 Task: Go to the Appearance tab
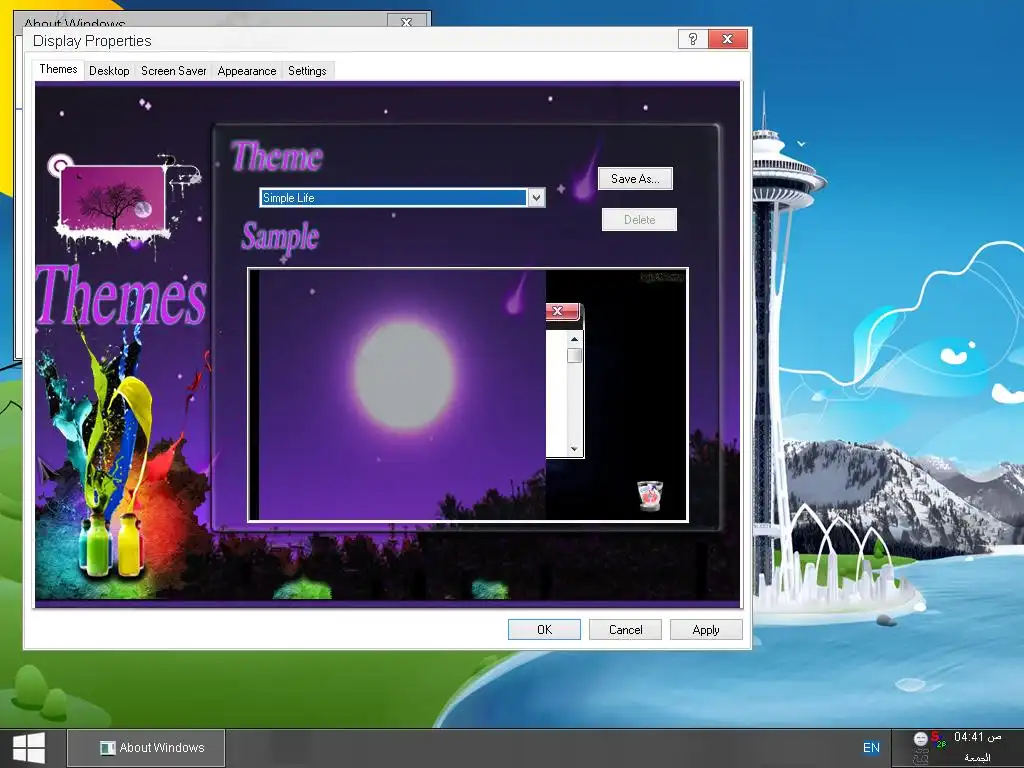click(x=247, y=71)
